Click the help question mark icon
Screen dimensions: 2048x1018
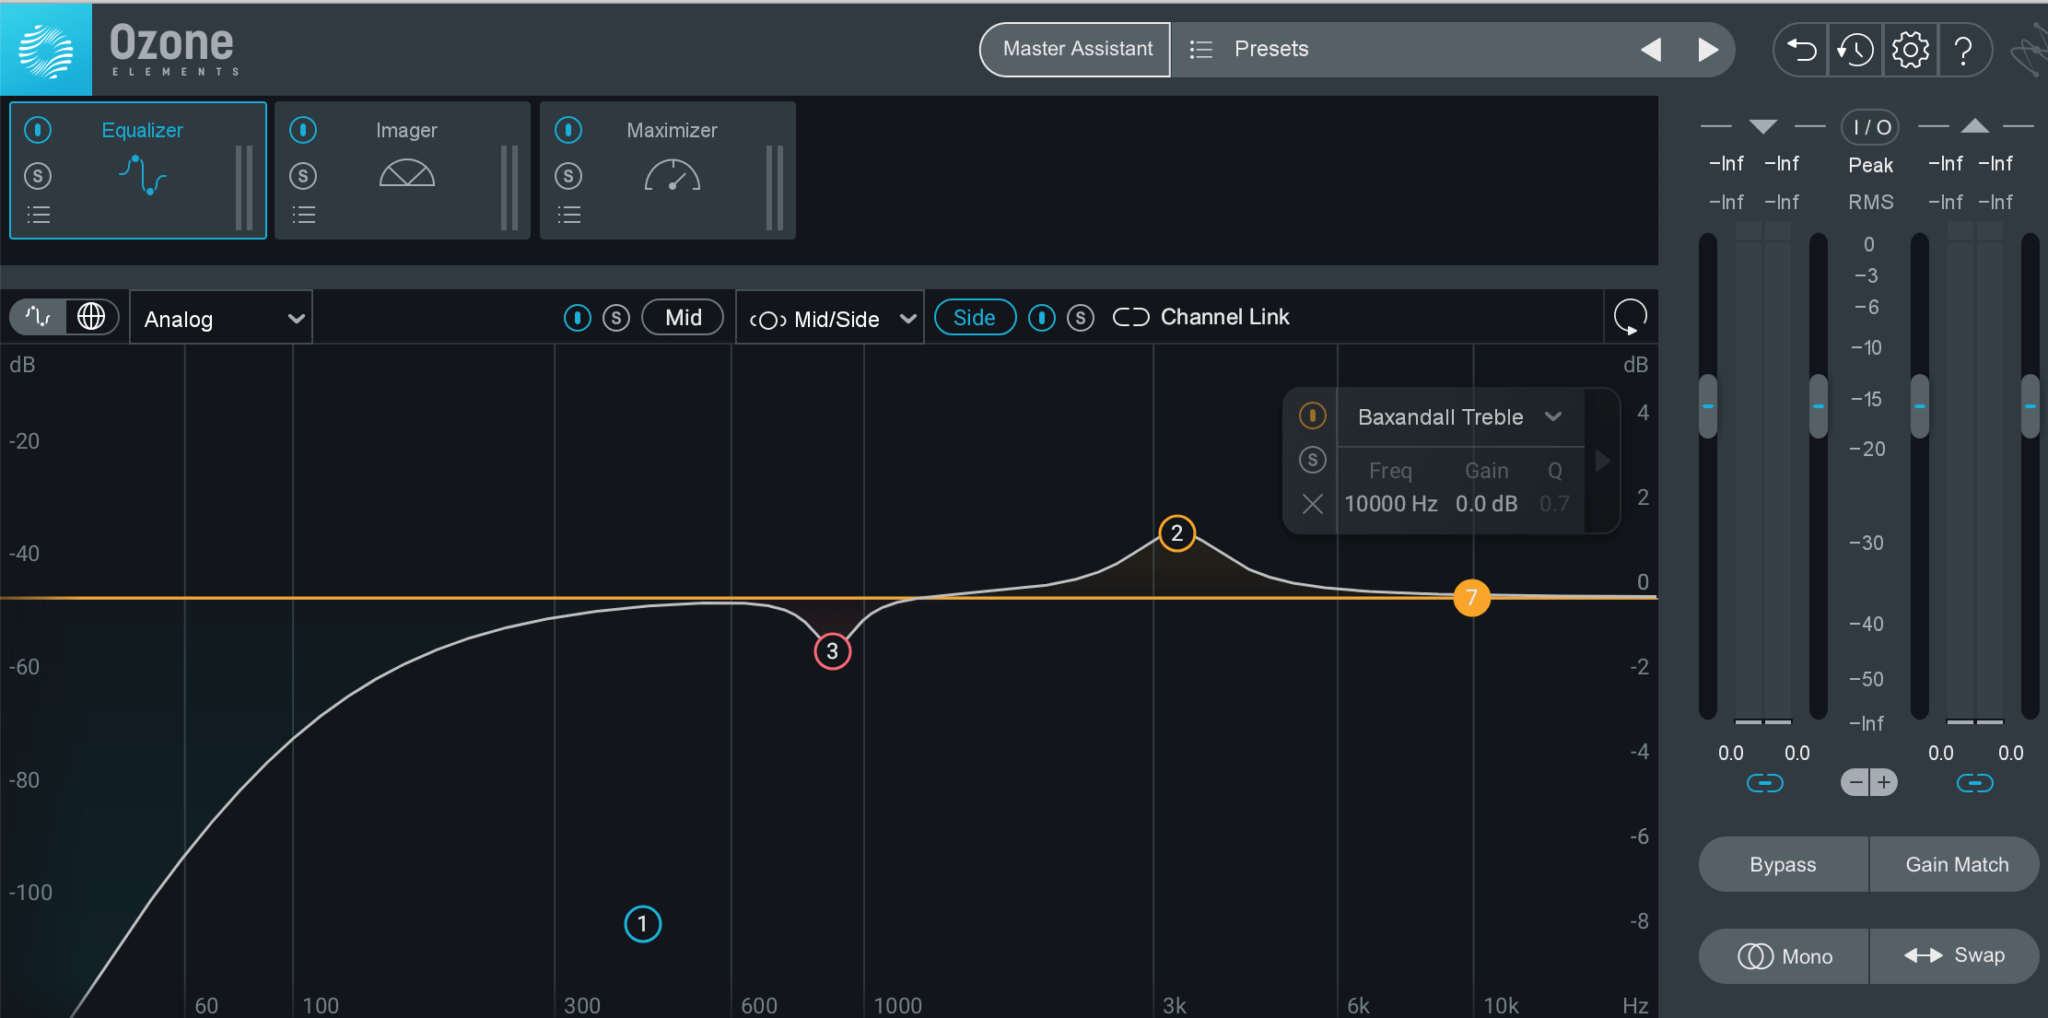1963,49
